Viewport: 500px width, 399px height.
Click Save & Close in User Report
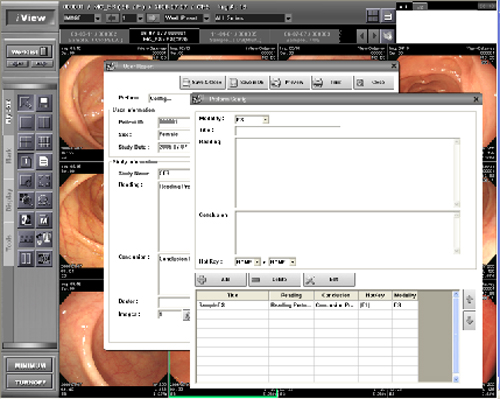click(x=203, y=82)
